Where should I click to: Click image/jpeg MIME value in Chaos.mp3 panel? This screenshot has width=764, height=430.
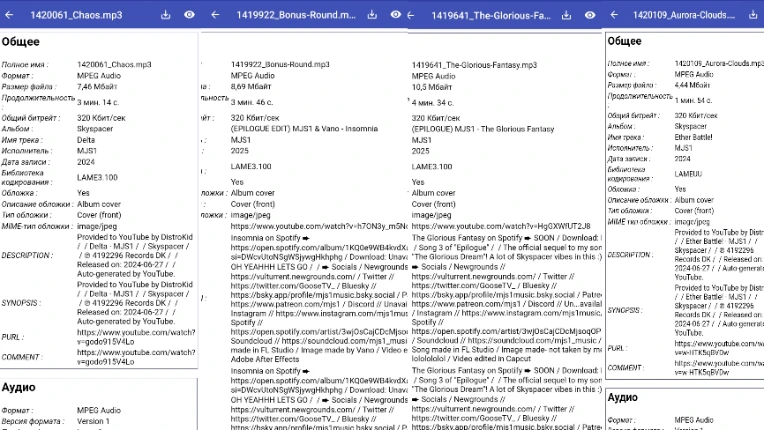coord(97,226)
